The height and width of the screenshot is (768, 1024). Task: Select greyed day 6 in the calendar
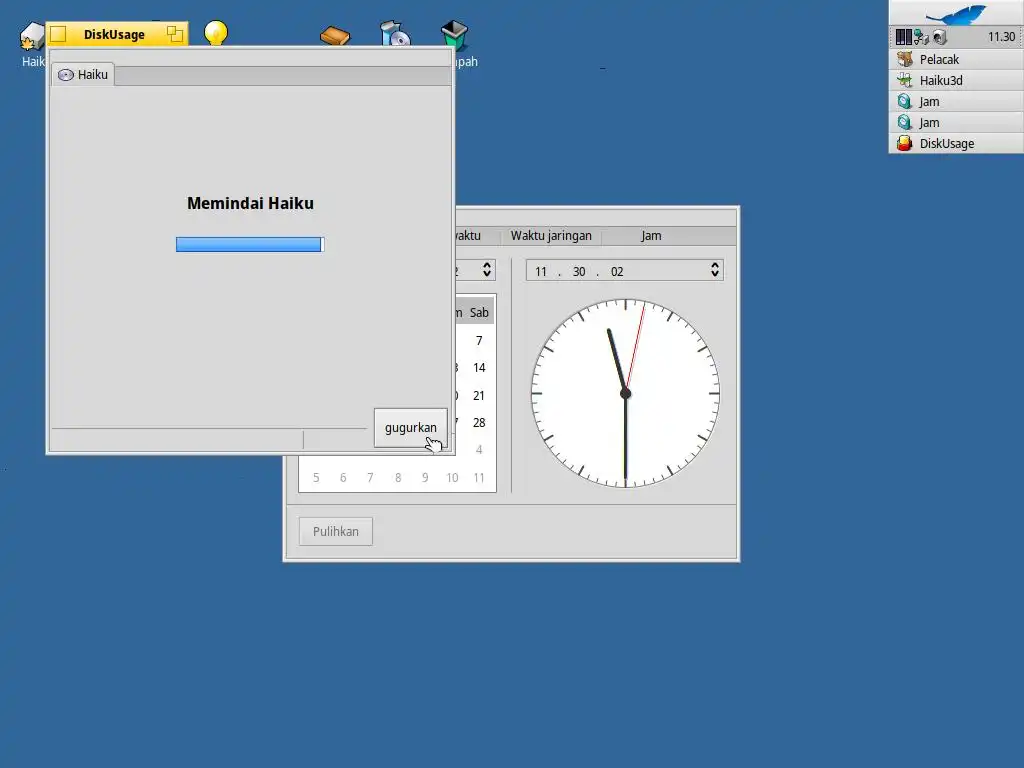(x=343, y=478)
